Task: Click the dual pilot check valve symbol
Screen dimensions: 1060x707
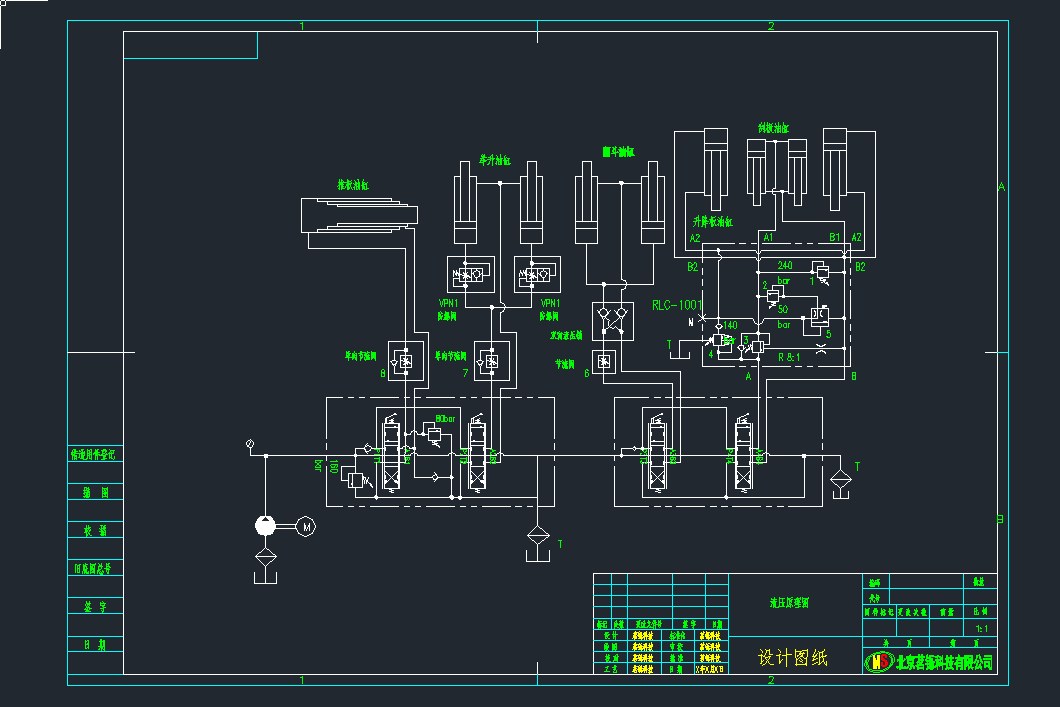Action: (612, 320)
